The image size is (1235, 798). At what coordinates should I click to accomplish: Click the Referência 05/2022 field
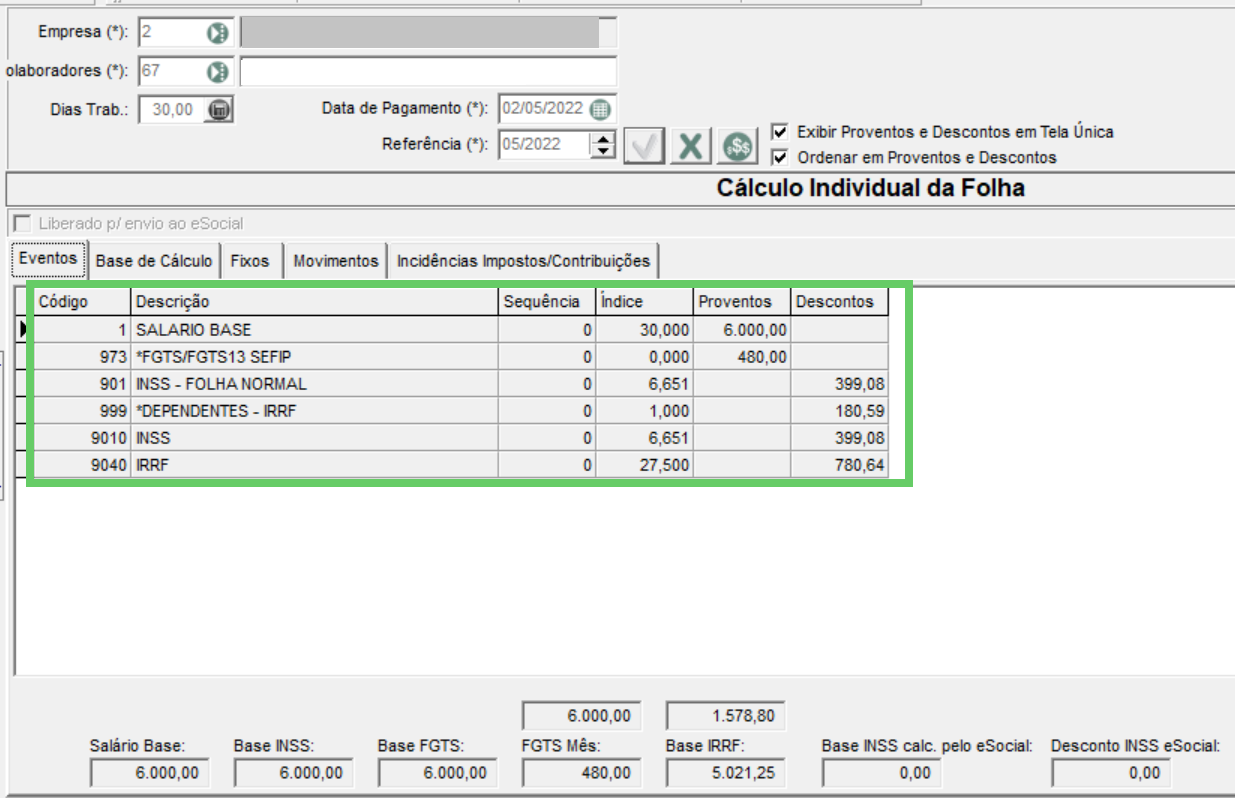[545, 145]
